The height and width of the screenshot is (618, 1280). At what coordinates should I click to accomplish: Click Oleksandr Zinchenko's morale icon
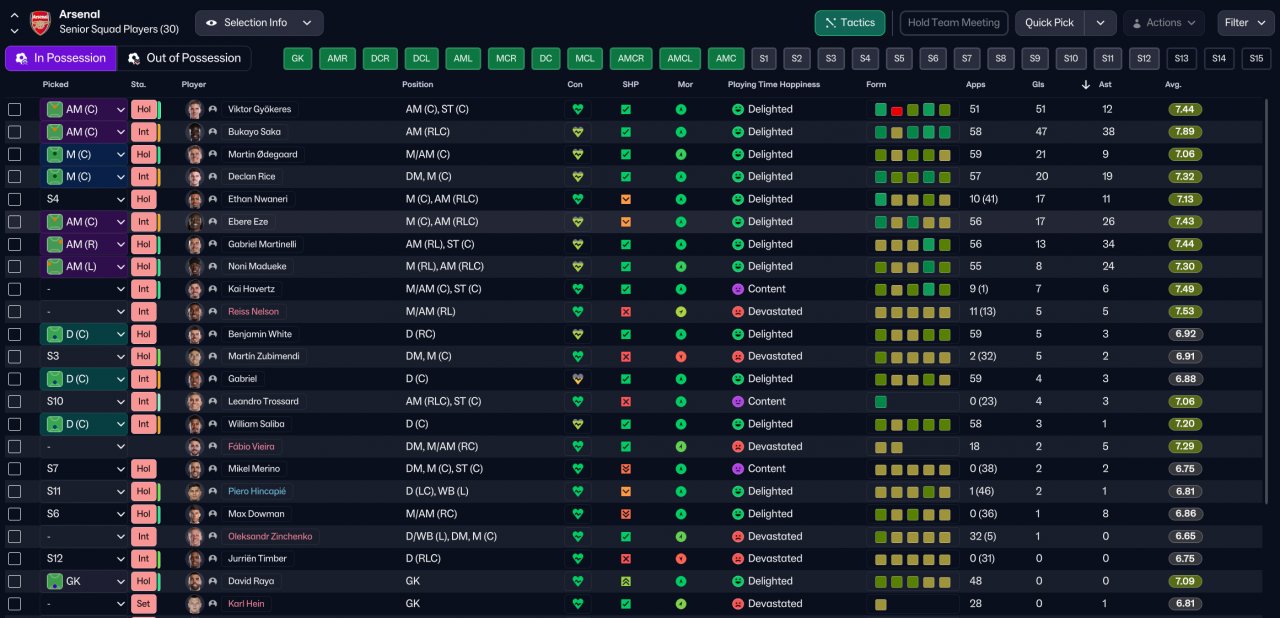[681, 537]
